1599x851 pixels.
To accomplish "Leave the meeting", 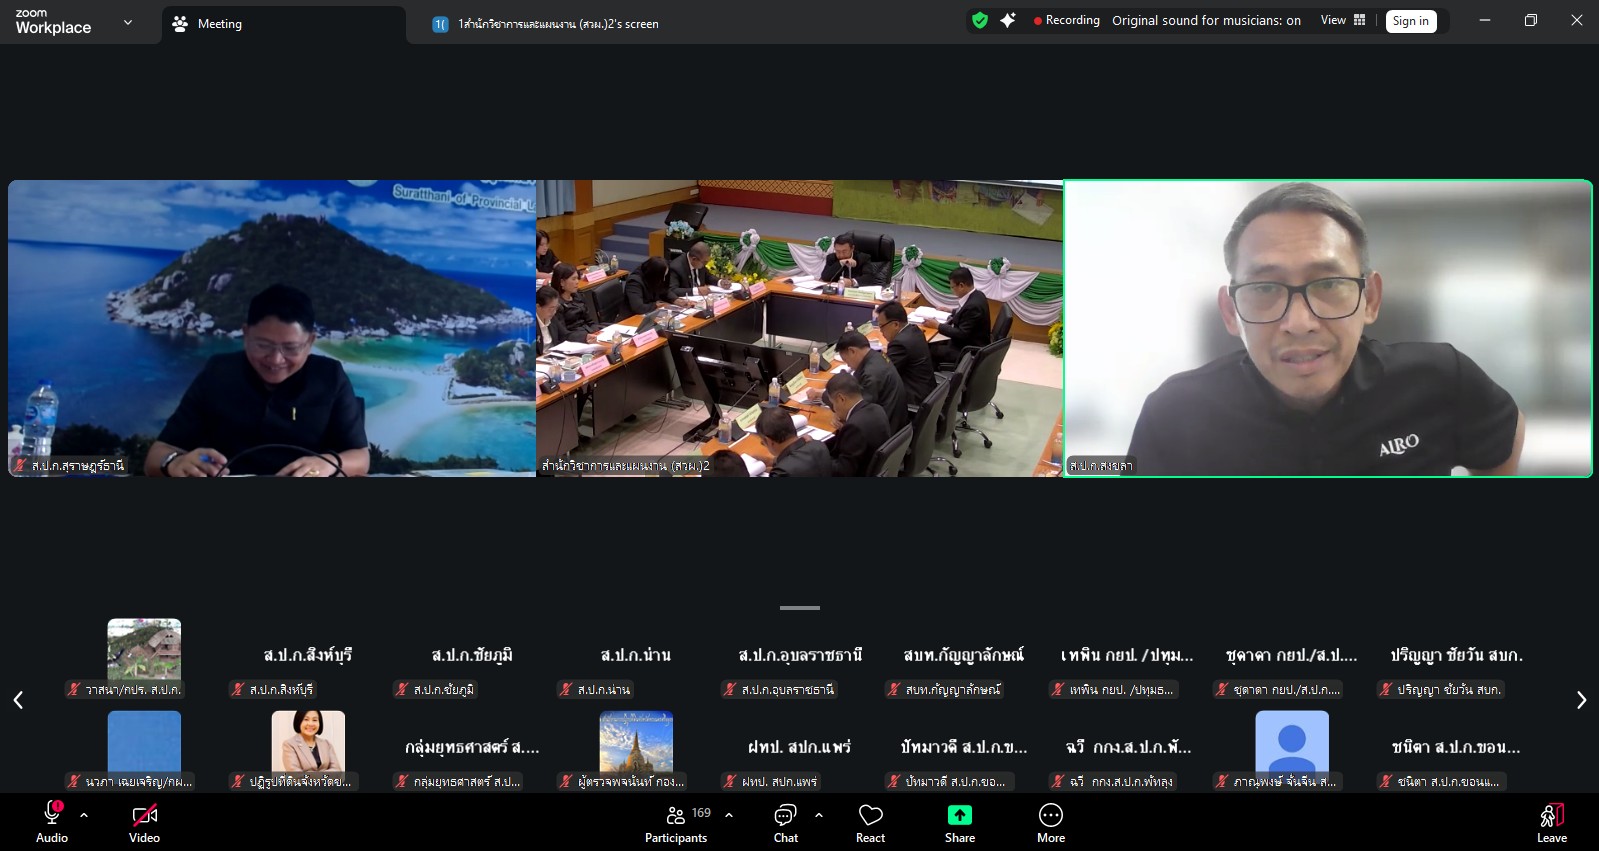I will coord(1551,823).
